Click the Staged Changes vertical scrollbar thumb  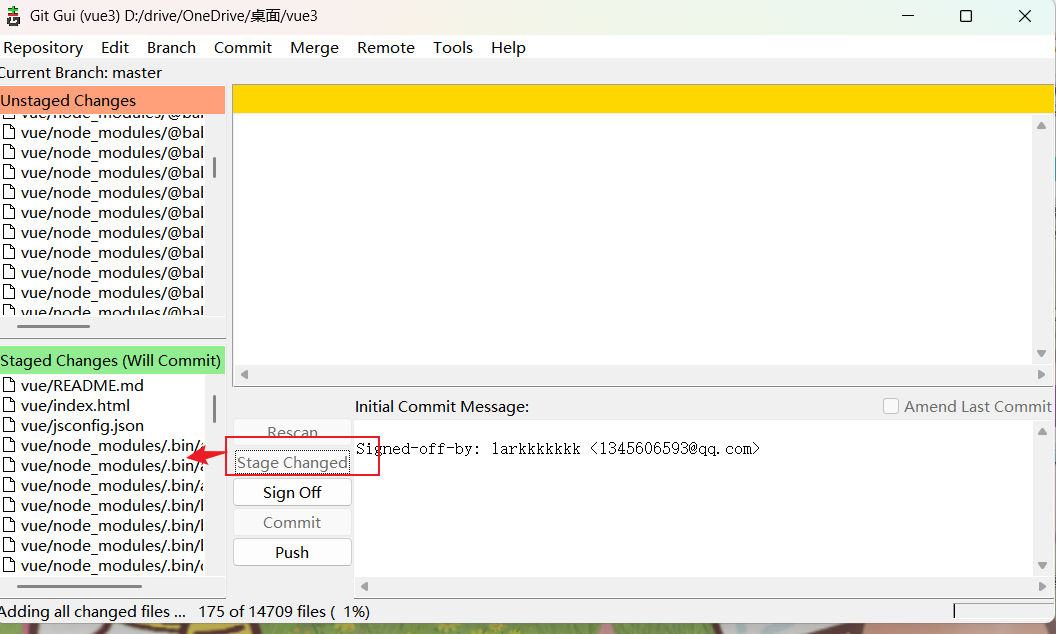[x=214, y=409]
